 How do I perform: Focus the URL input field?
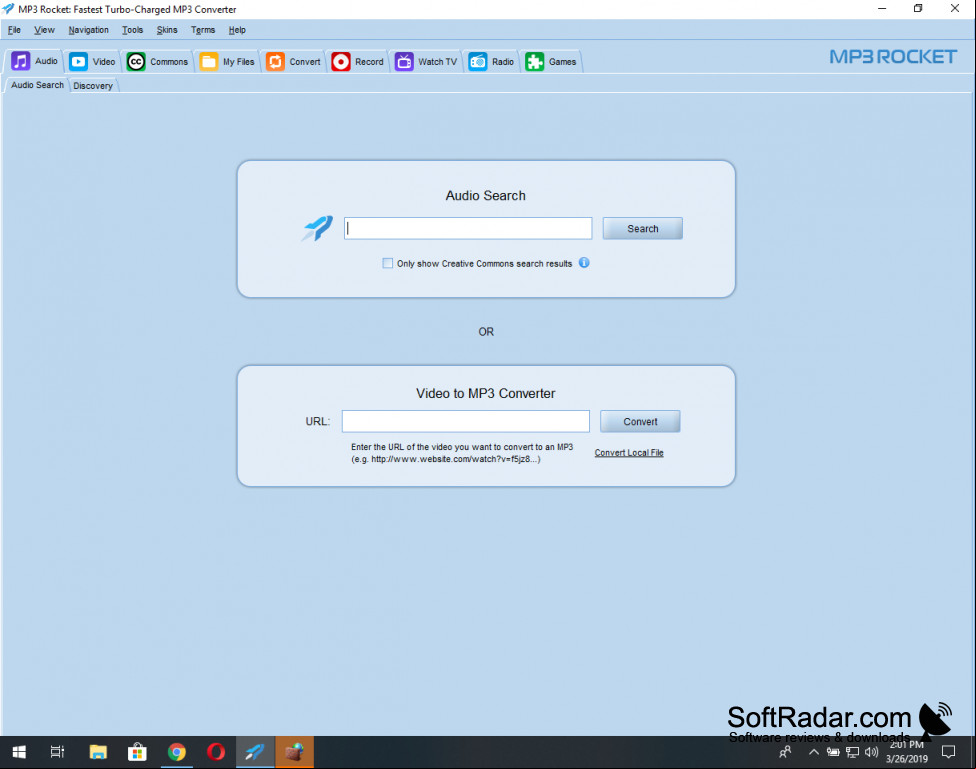coord(466,422)
